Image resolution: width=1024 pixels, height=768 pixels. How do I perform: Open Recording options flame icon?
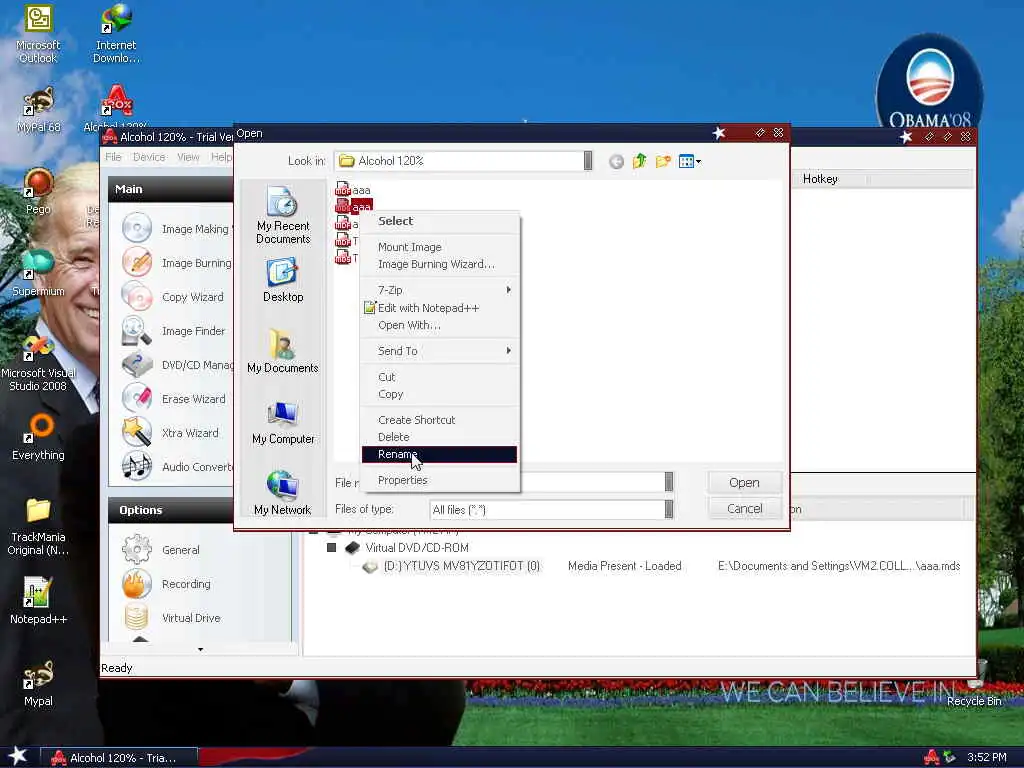(137, 583)
